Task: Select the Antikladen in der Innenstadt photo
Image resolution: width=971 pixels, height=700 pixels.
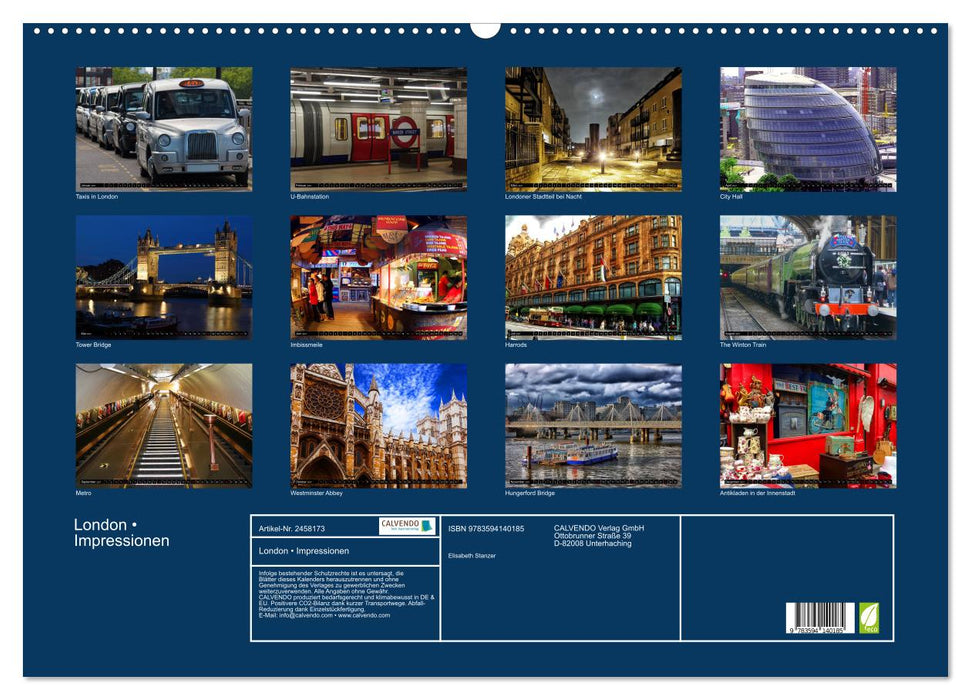Action: pos(808,426)
